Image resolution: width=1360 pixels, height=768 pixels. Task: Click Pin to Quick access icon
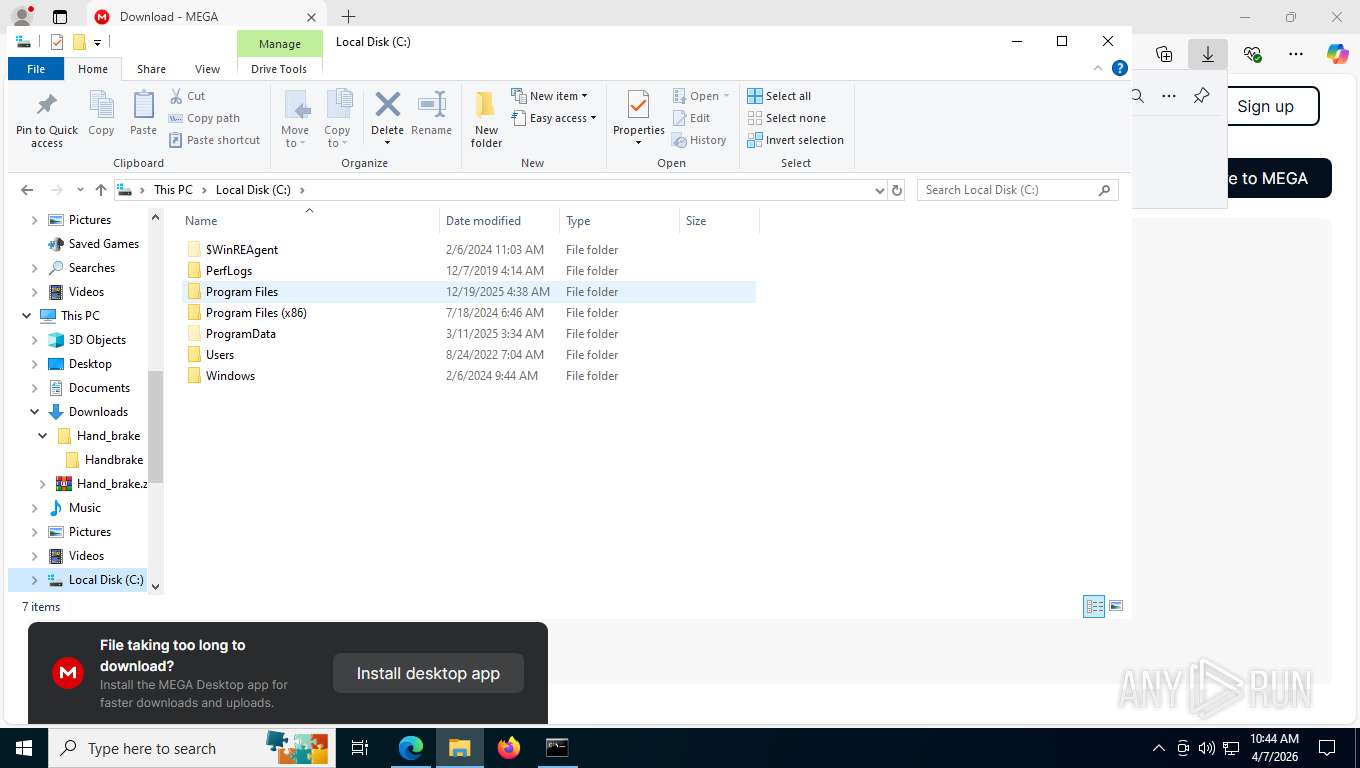(47, 120)
